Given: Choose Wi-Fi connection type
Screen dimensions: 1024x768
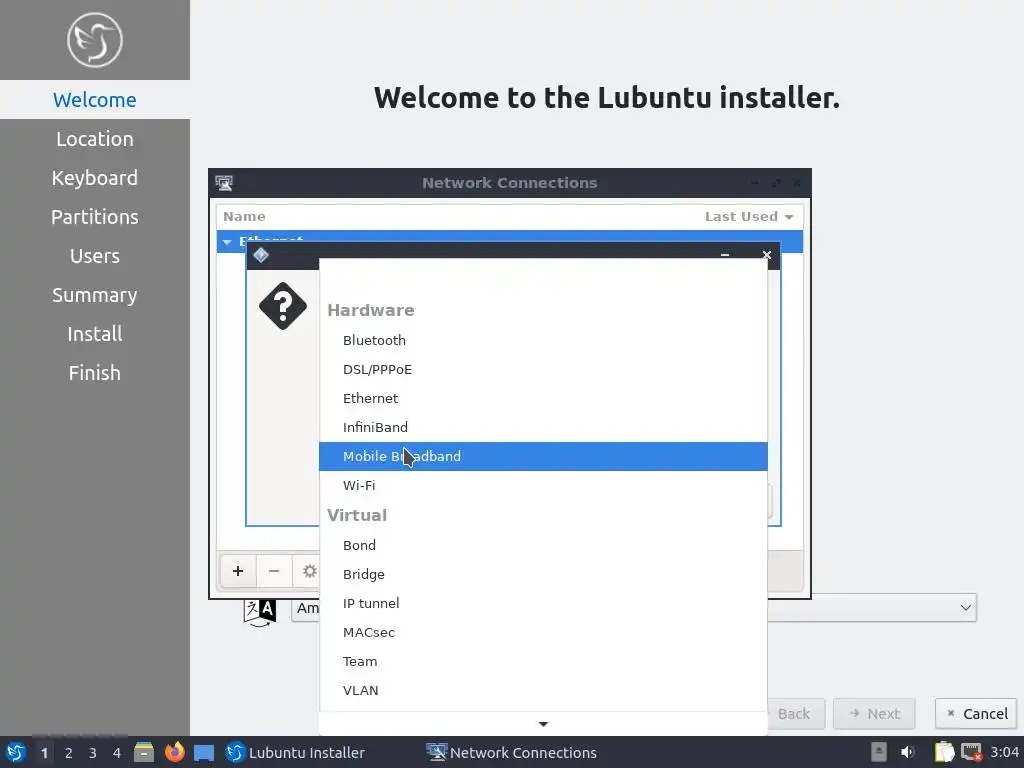Looking at the screenshot, I should pos(543,485).
